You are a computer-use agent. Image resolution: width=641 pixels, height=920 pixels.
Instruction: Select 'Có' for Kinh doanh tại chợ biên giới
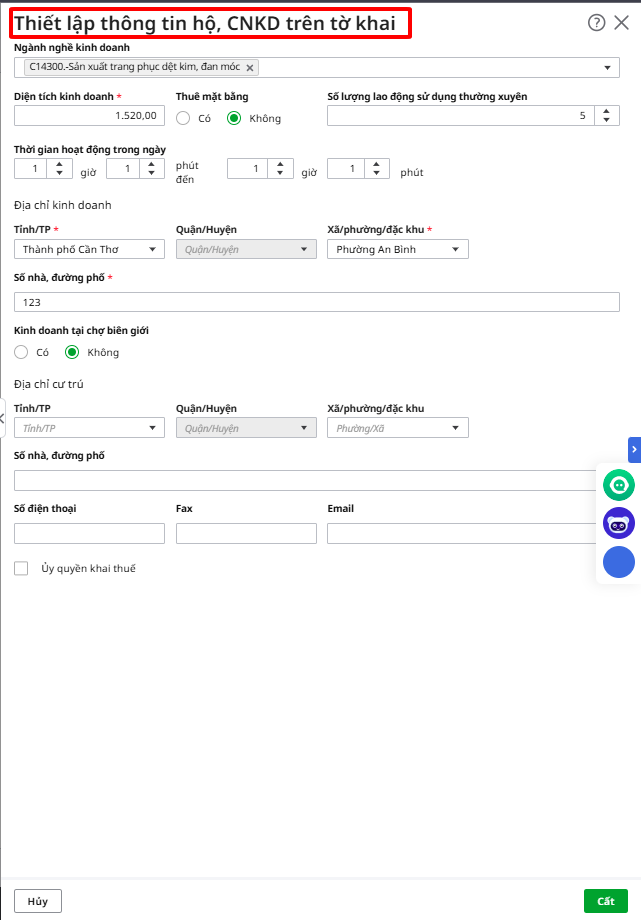[x=21, y=352]
